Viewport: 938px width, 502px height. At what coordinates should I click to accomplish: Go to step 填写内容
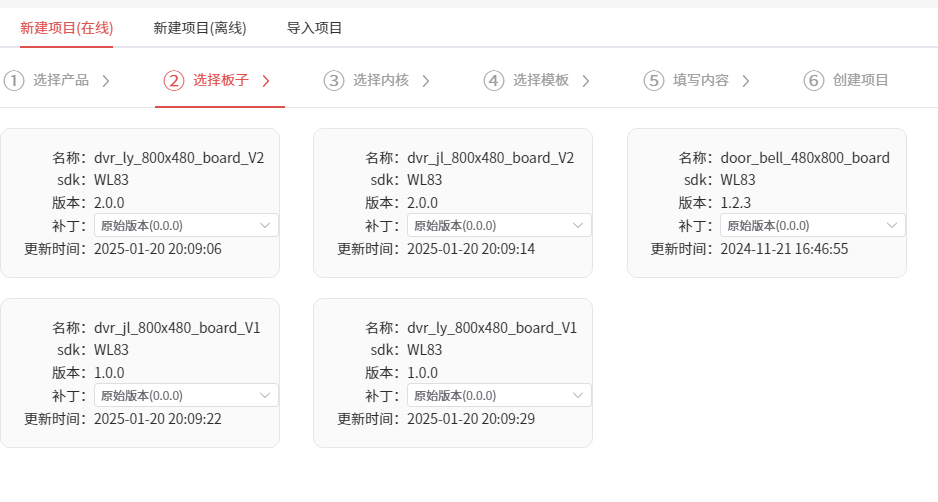701,80
